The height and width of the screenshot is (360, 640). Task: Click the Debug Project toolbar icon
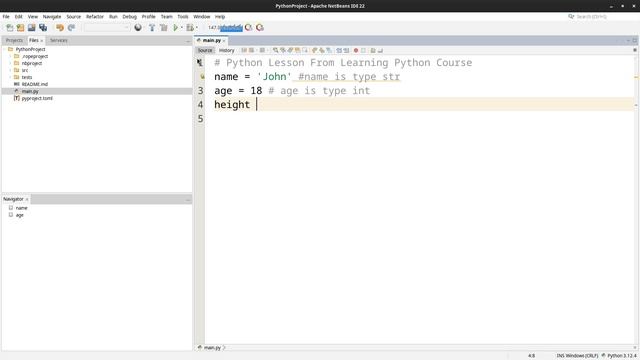(190, 28)
